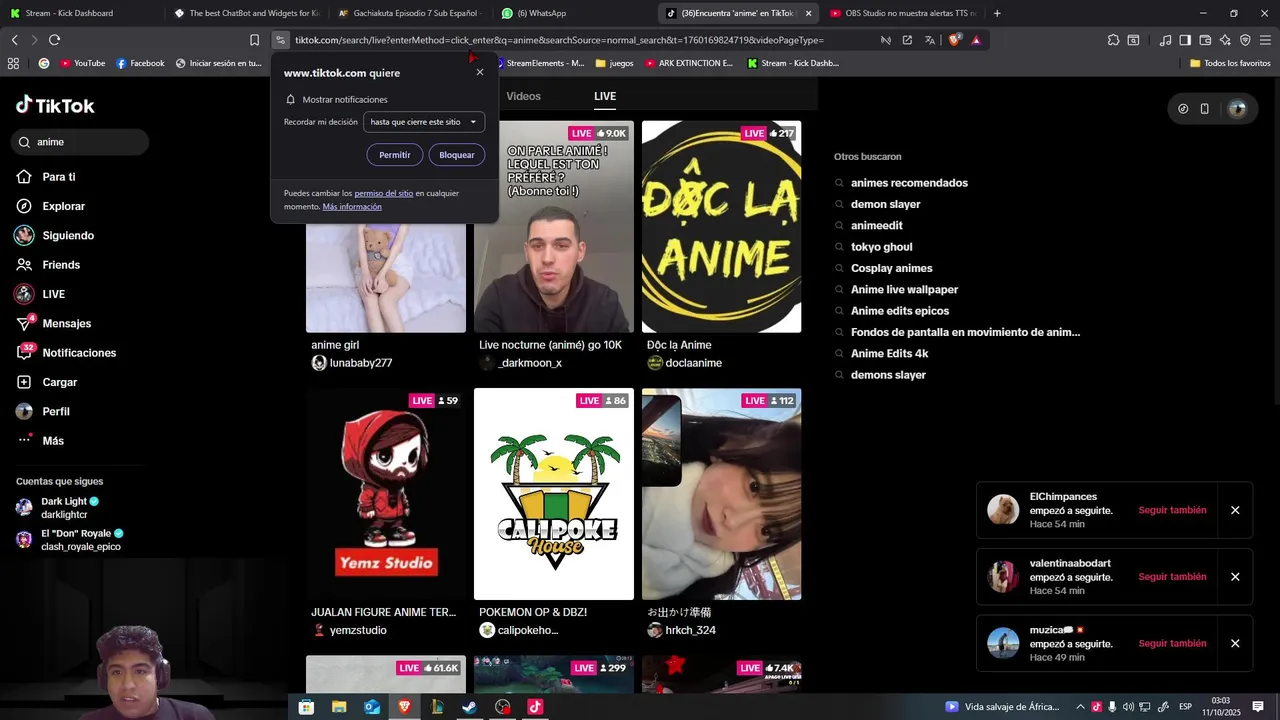Open browser extensions puzzle icon

[x=1113, y=40]
